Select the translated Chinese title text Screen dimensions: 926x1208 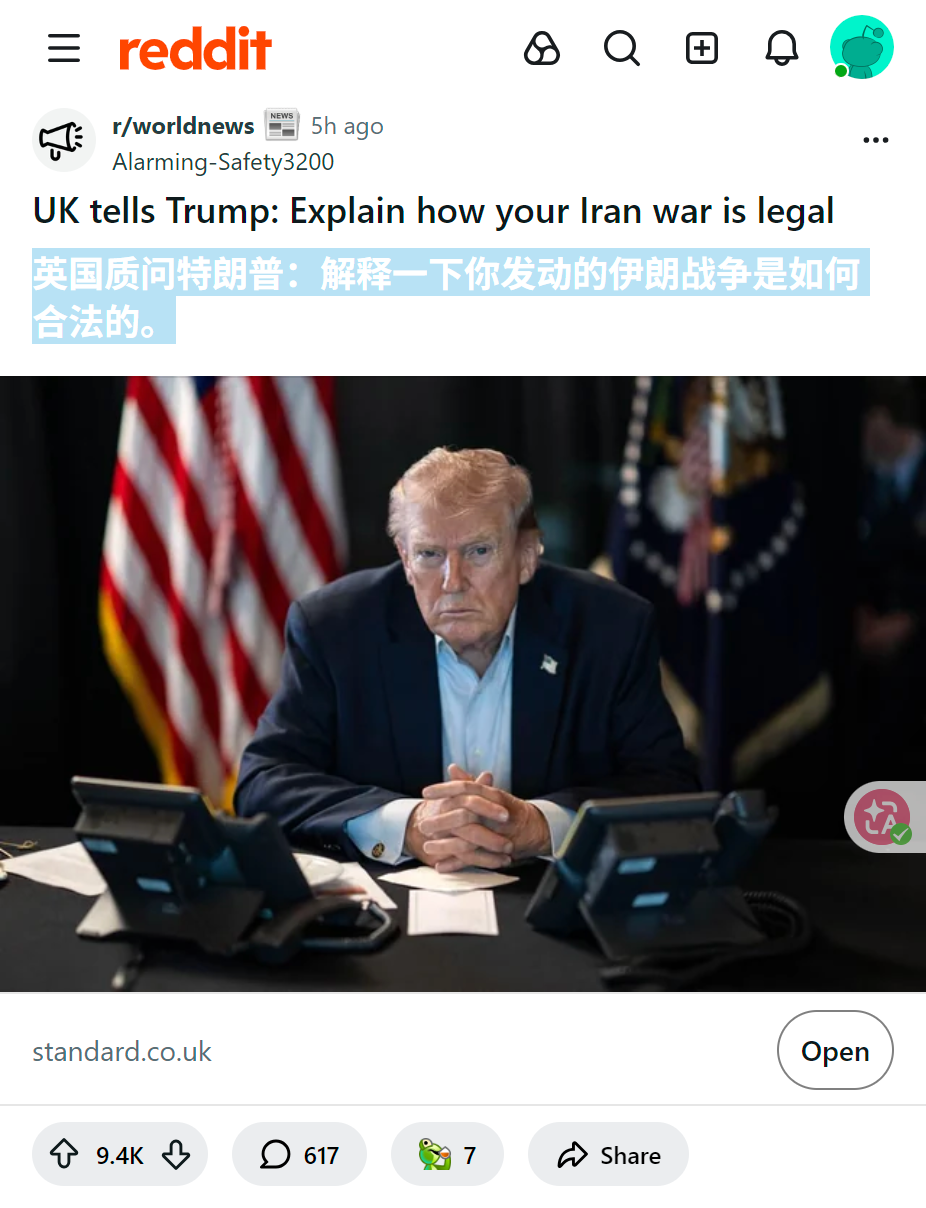click(x=451, y=296)
